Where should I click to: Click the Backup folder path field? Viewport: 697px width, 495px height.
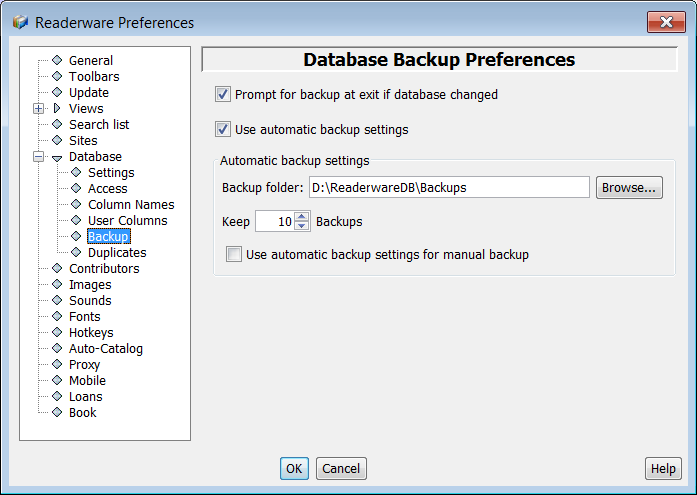[449, 188]
